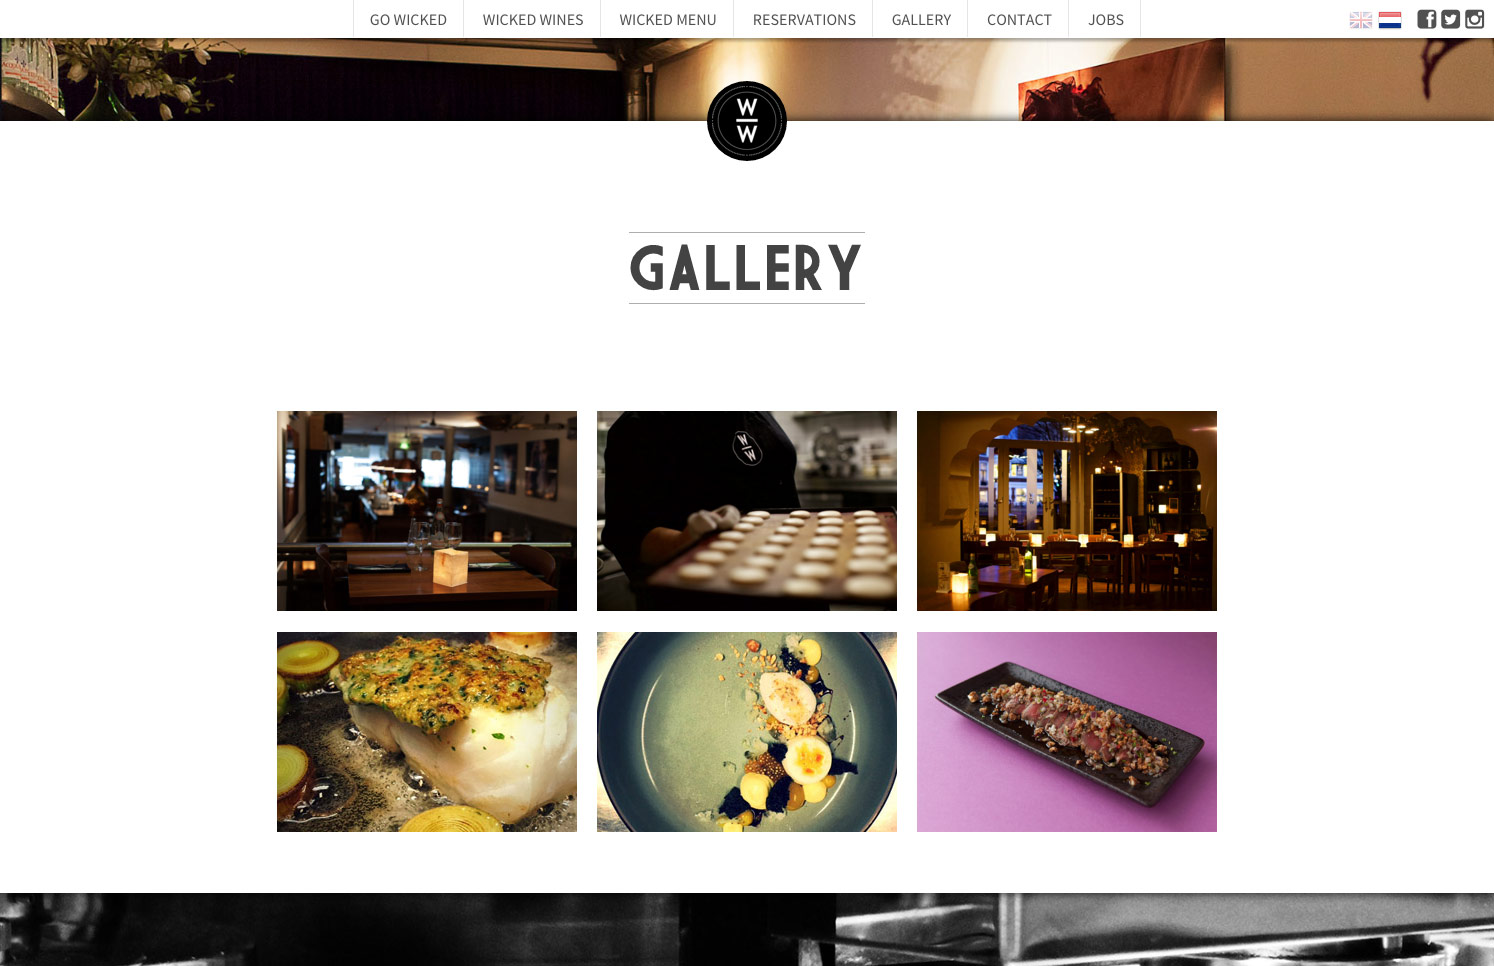
Task: Click the Gallery page heading
Action: click(x=746, y=268)
